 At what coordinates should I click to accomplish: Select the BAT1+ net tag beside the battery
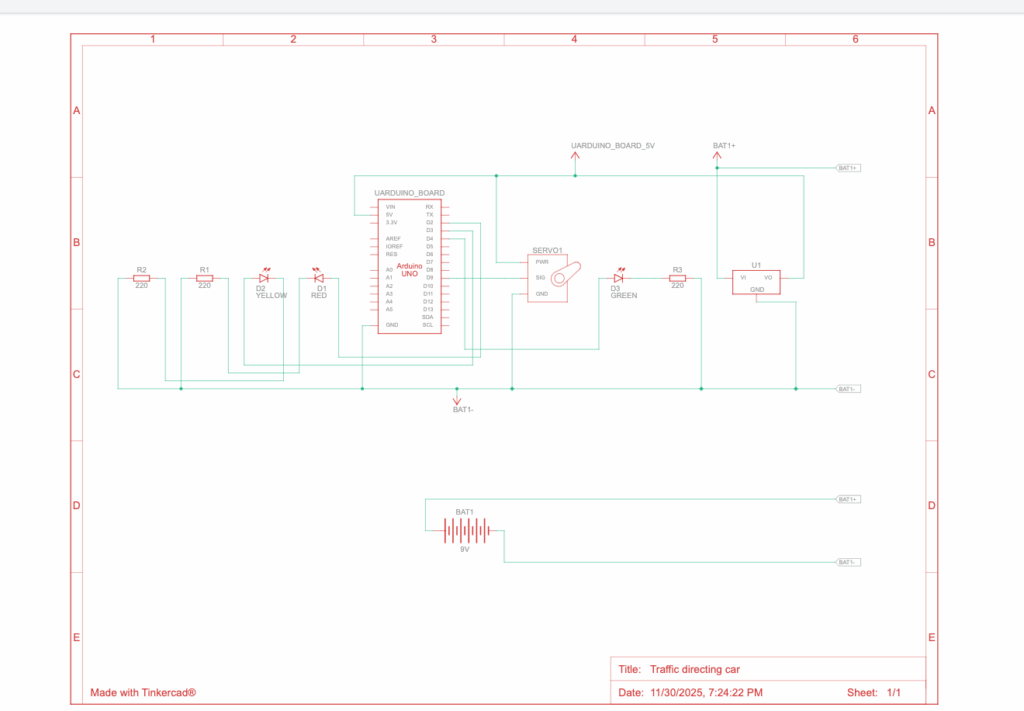pos(847,498)
